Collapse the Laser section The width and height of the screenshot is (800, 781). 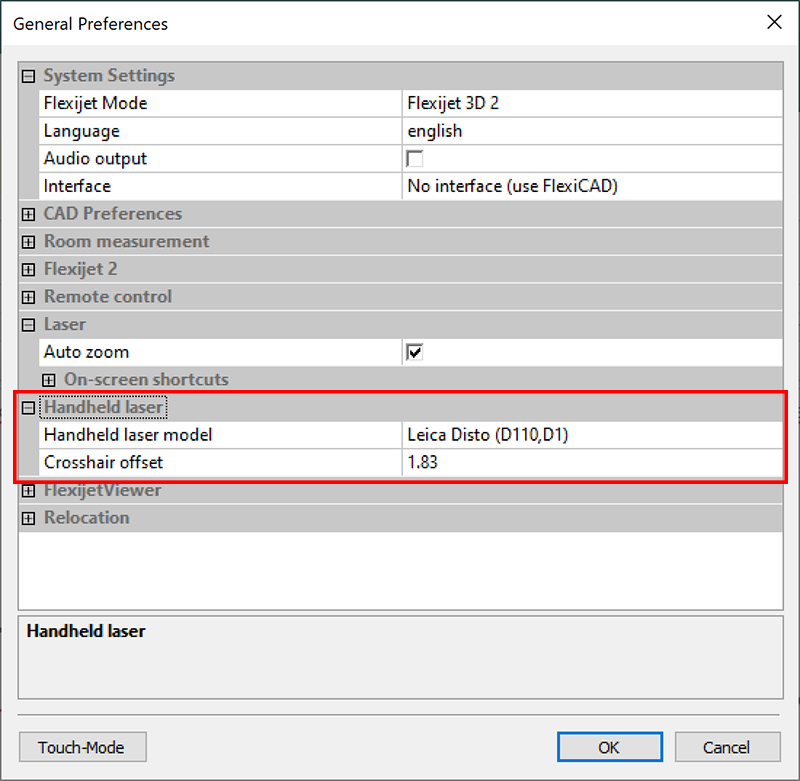coord(28,324)
